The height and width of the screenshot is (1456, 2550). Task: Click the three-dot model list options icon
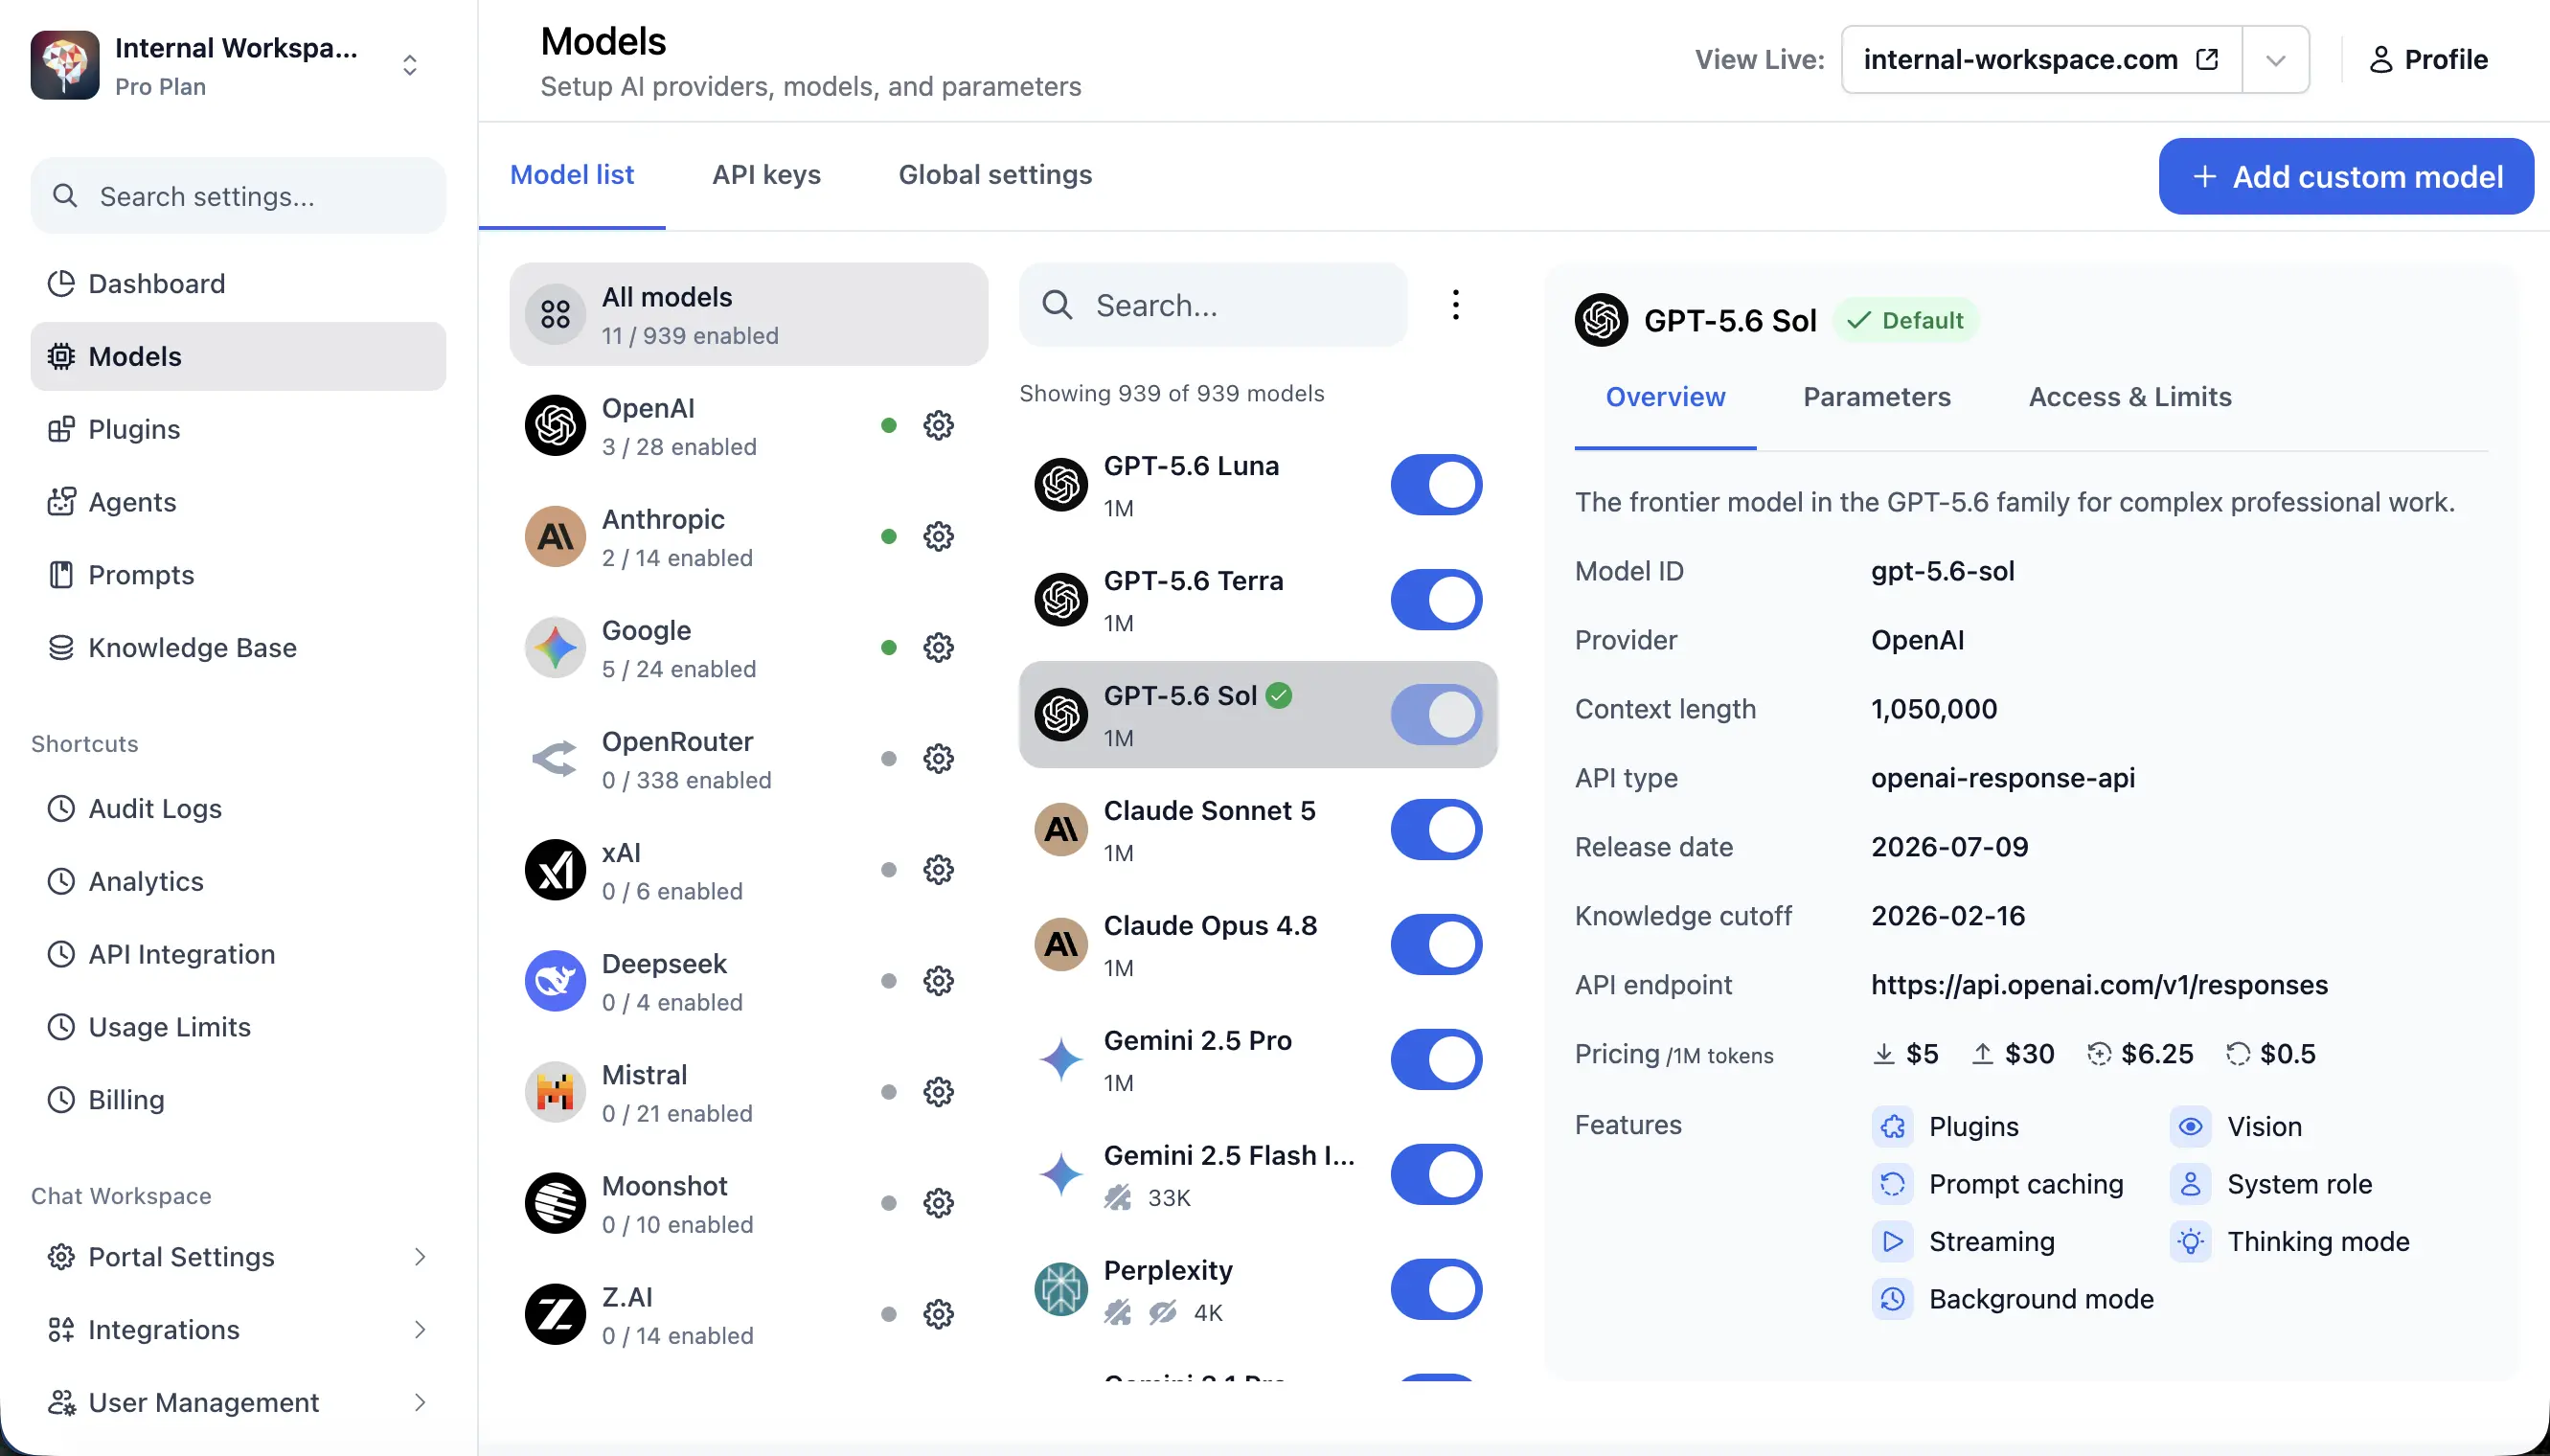(x=1456, y=305)
